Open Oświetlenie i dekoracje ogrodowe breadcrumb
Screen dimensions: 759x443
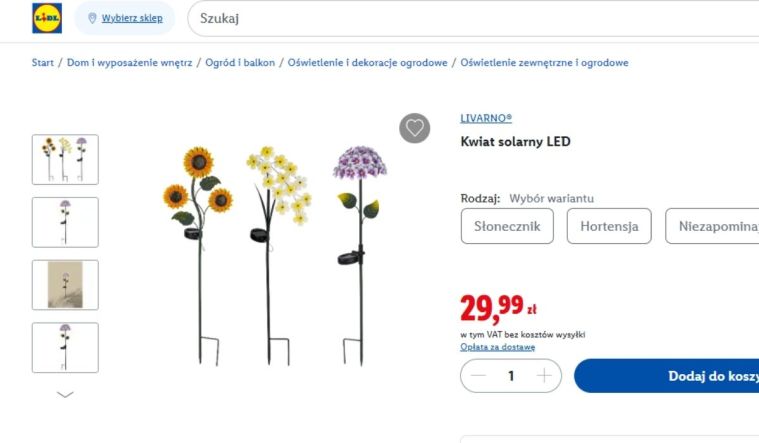[x=367, y=63]
